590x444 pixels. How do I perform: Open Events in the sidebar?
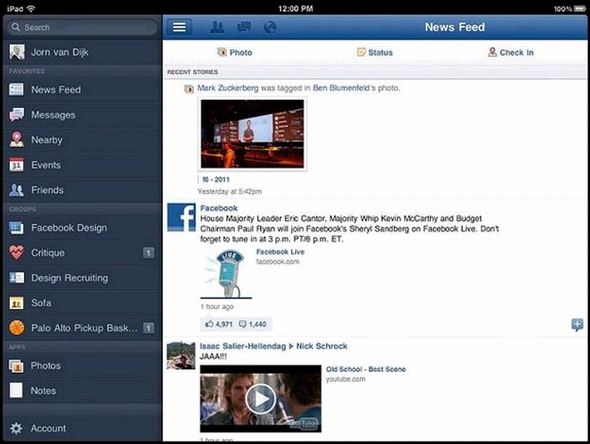pyautogui.click(x=82, y=165)
